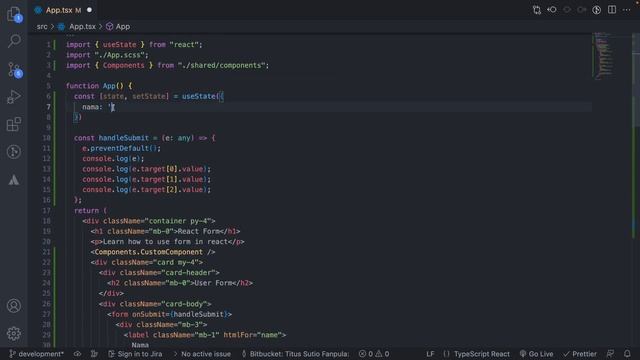Viewport: 640px width, 360px height.
Task: Click line number 10 in the gutter
Action: pyautogui.click(x=47, y=138)
